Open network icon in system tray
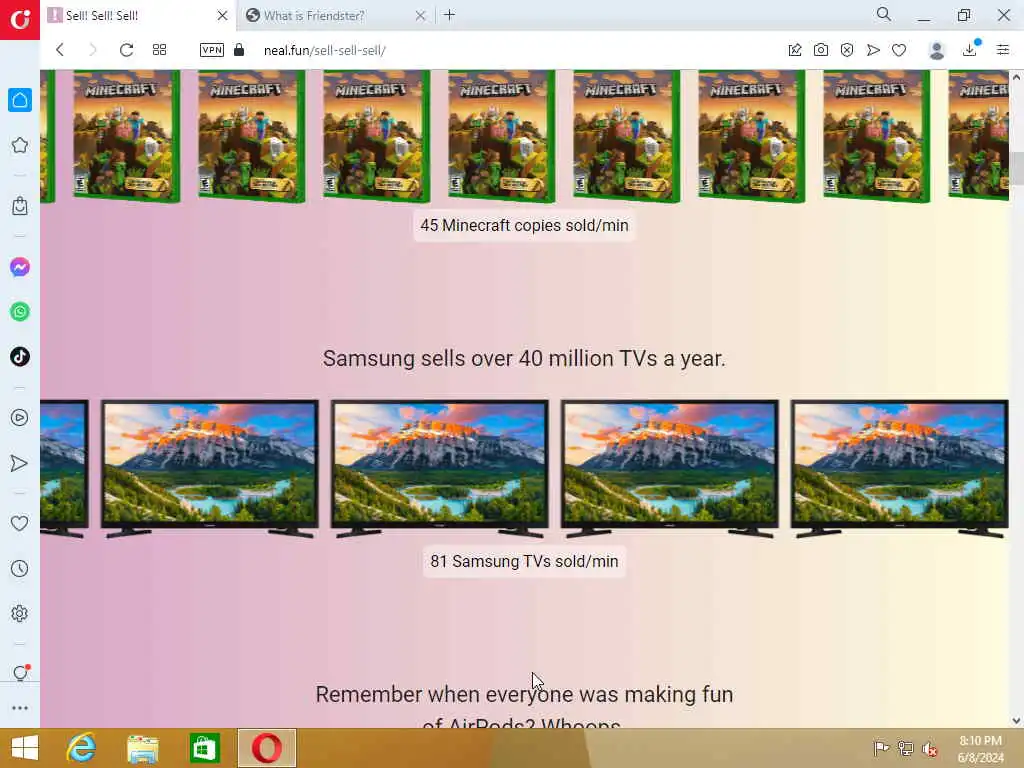Viewport: 1024px width, 768px height. tap(905, 748)
